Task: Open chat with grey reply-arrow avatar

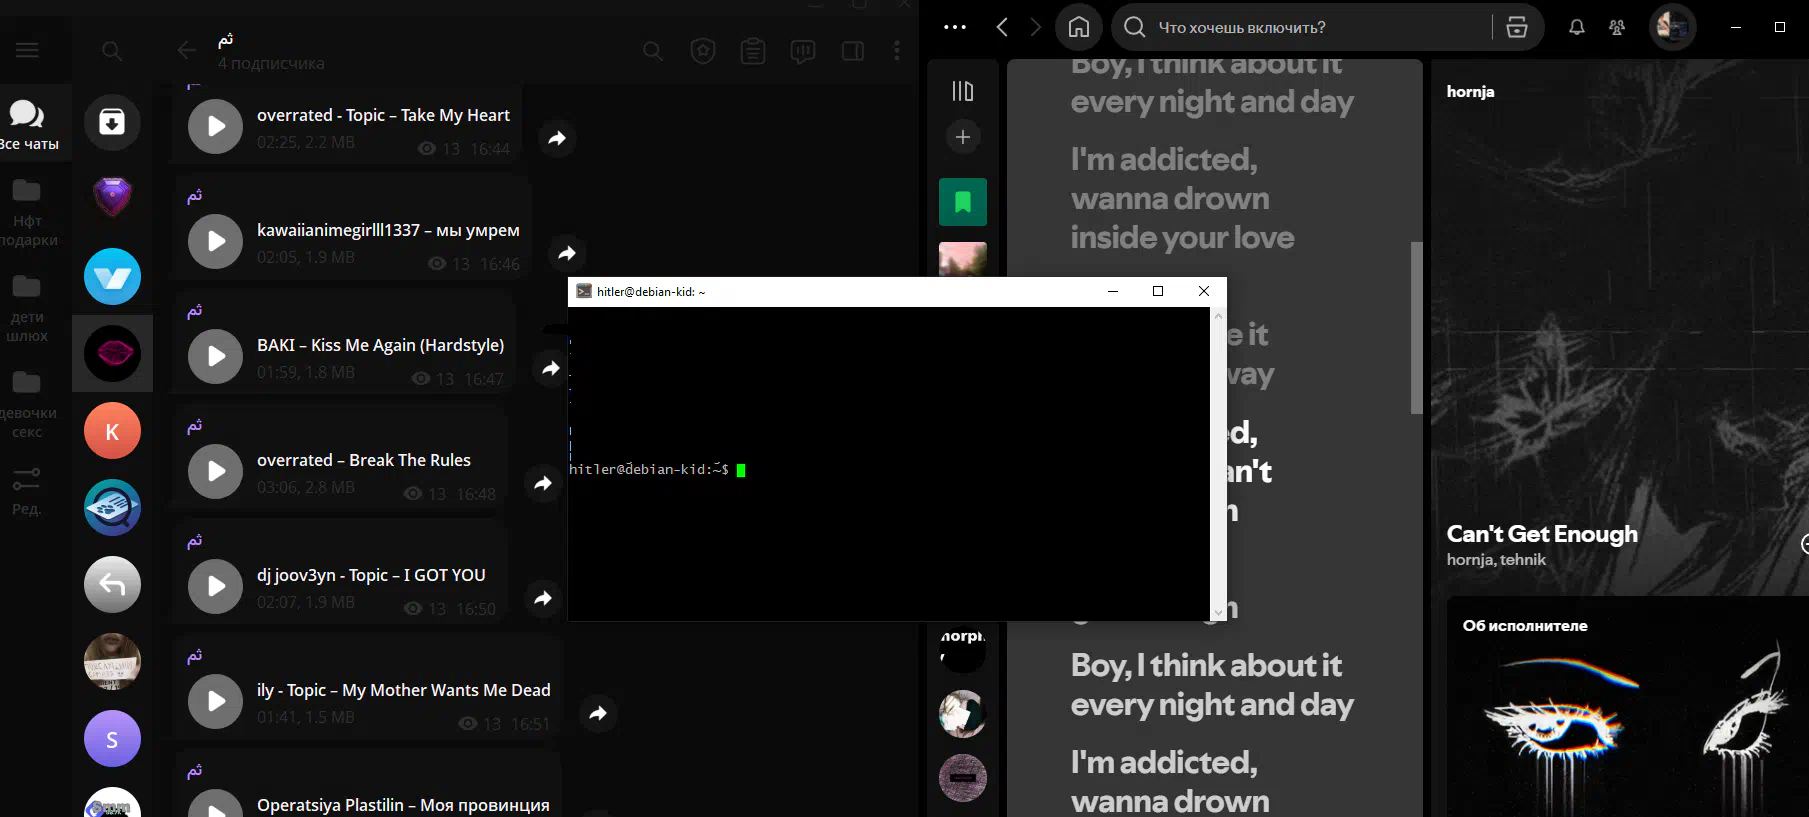Action: [112, 584]
